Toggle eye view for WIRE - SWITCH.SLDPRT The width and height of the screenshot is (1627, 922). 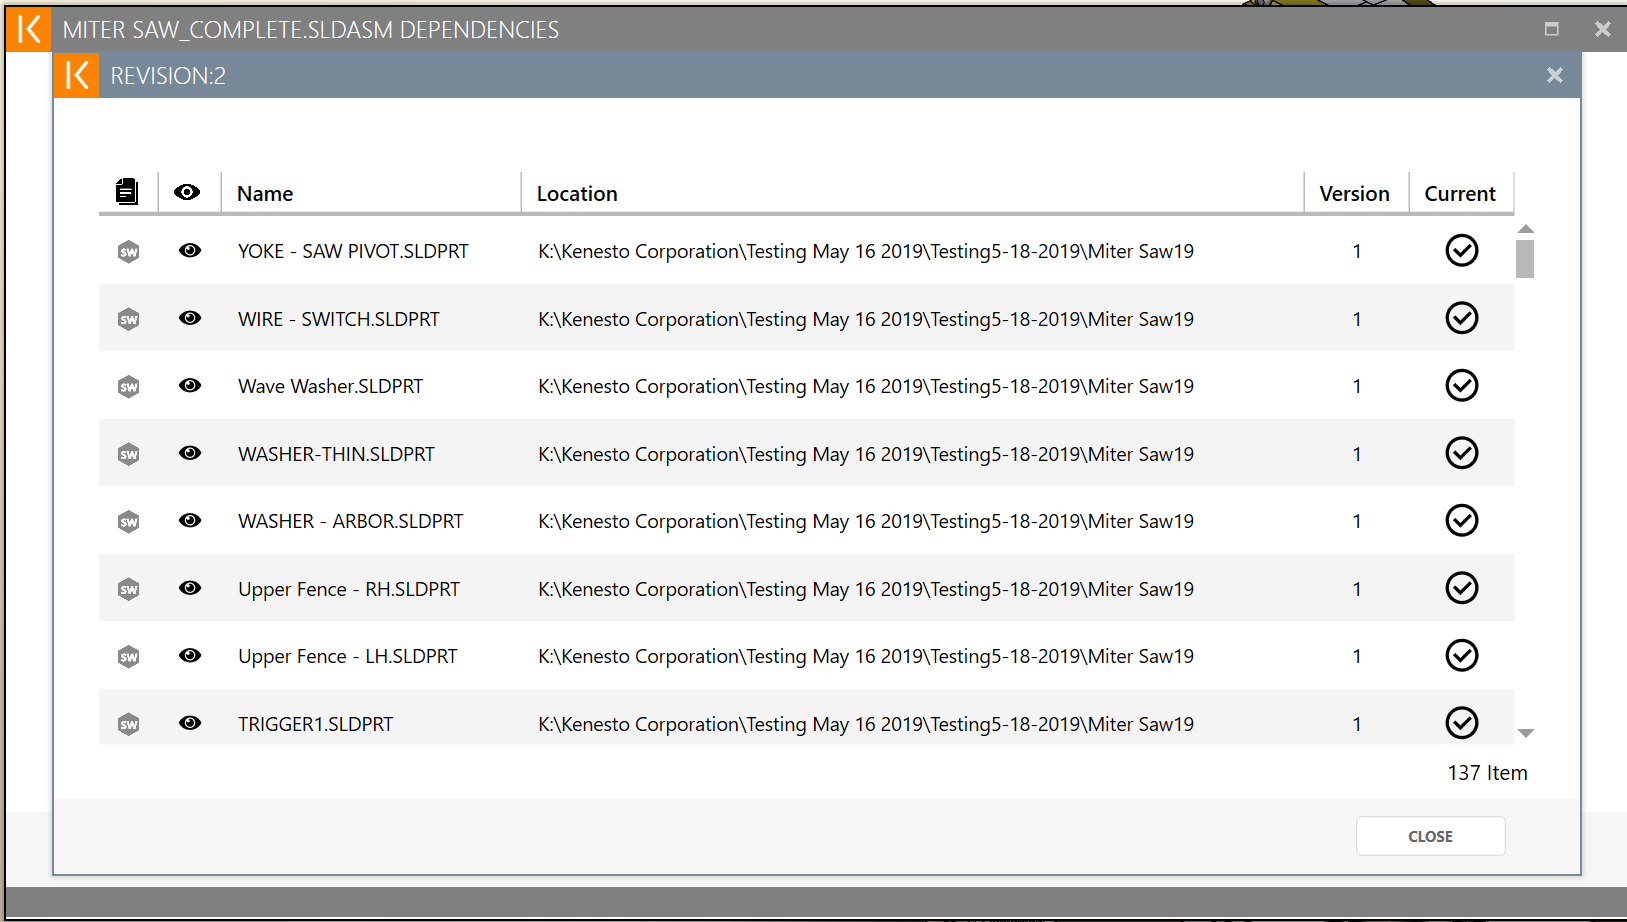[190, 318]
